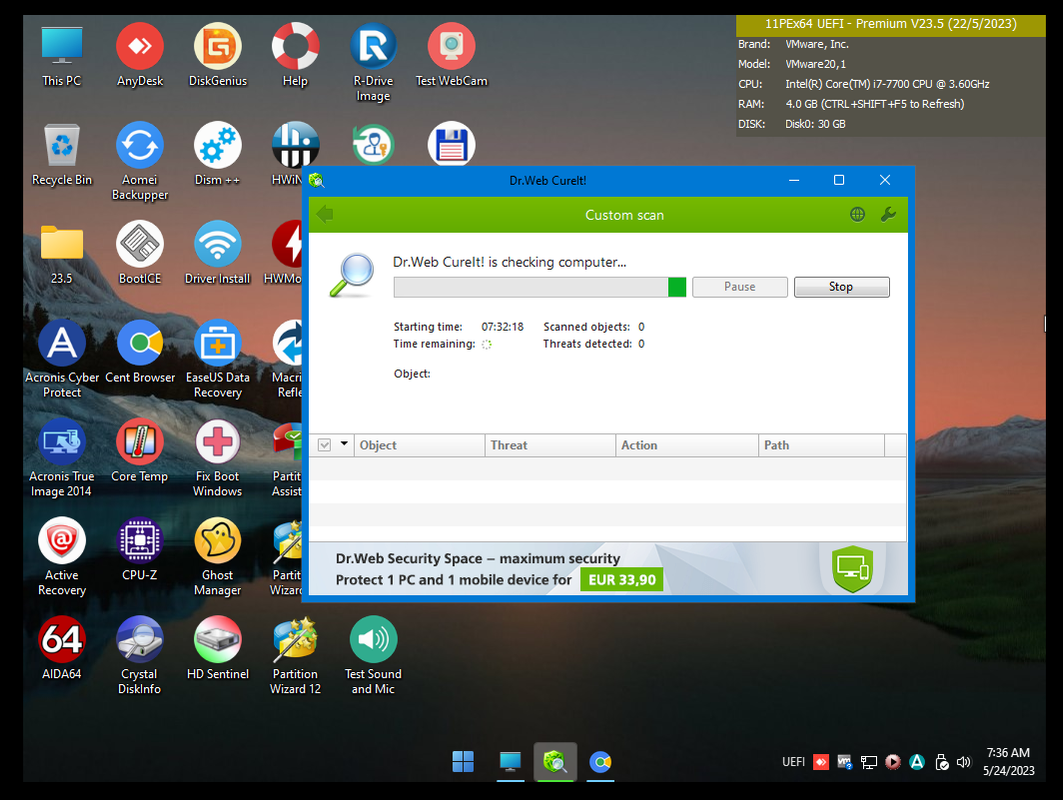This screenshot has width=1063, height=800.
Task: Launch Ghost Manager
Action: [218, 557]
